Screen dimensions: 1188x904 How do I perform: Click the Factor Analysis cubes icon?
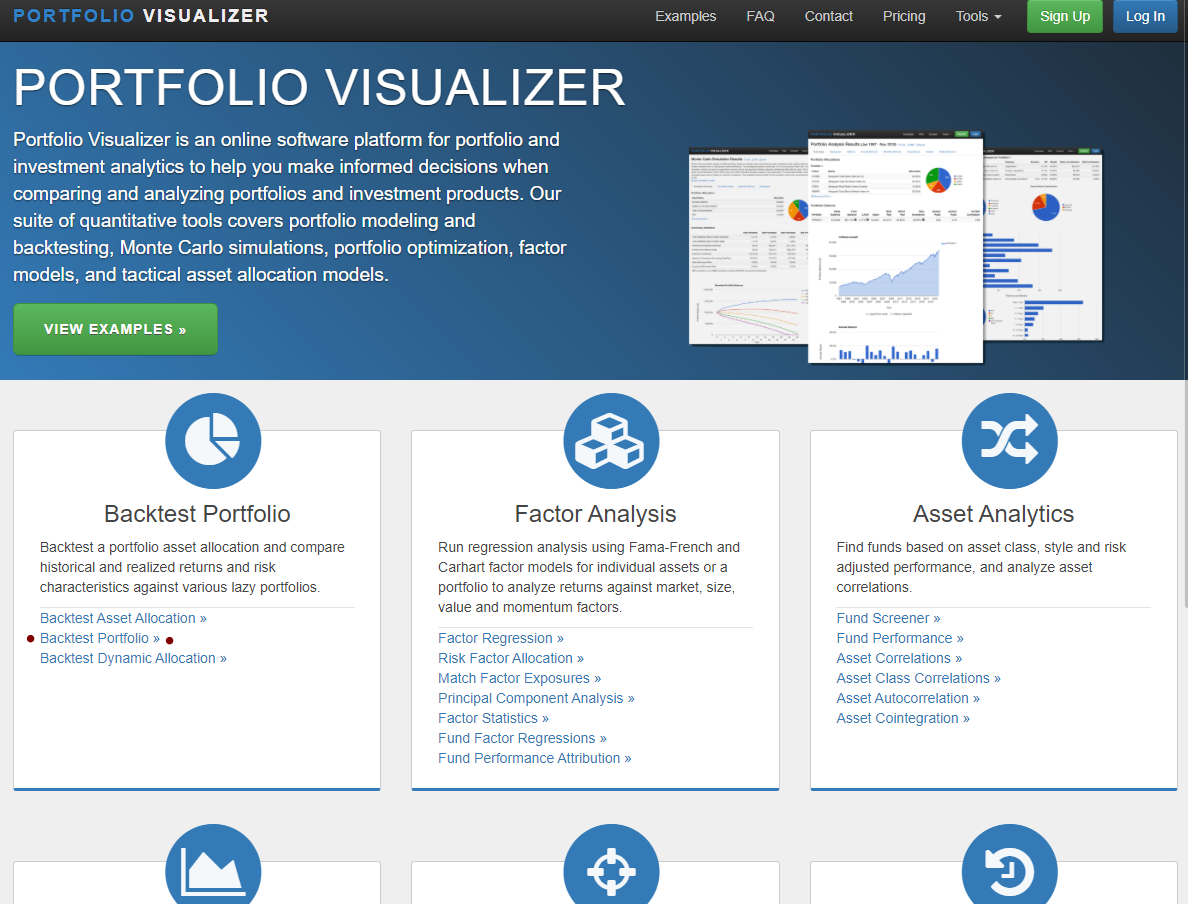click(x=611, y=441)
